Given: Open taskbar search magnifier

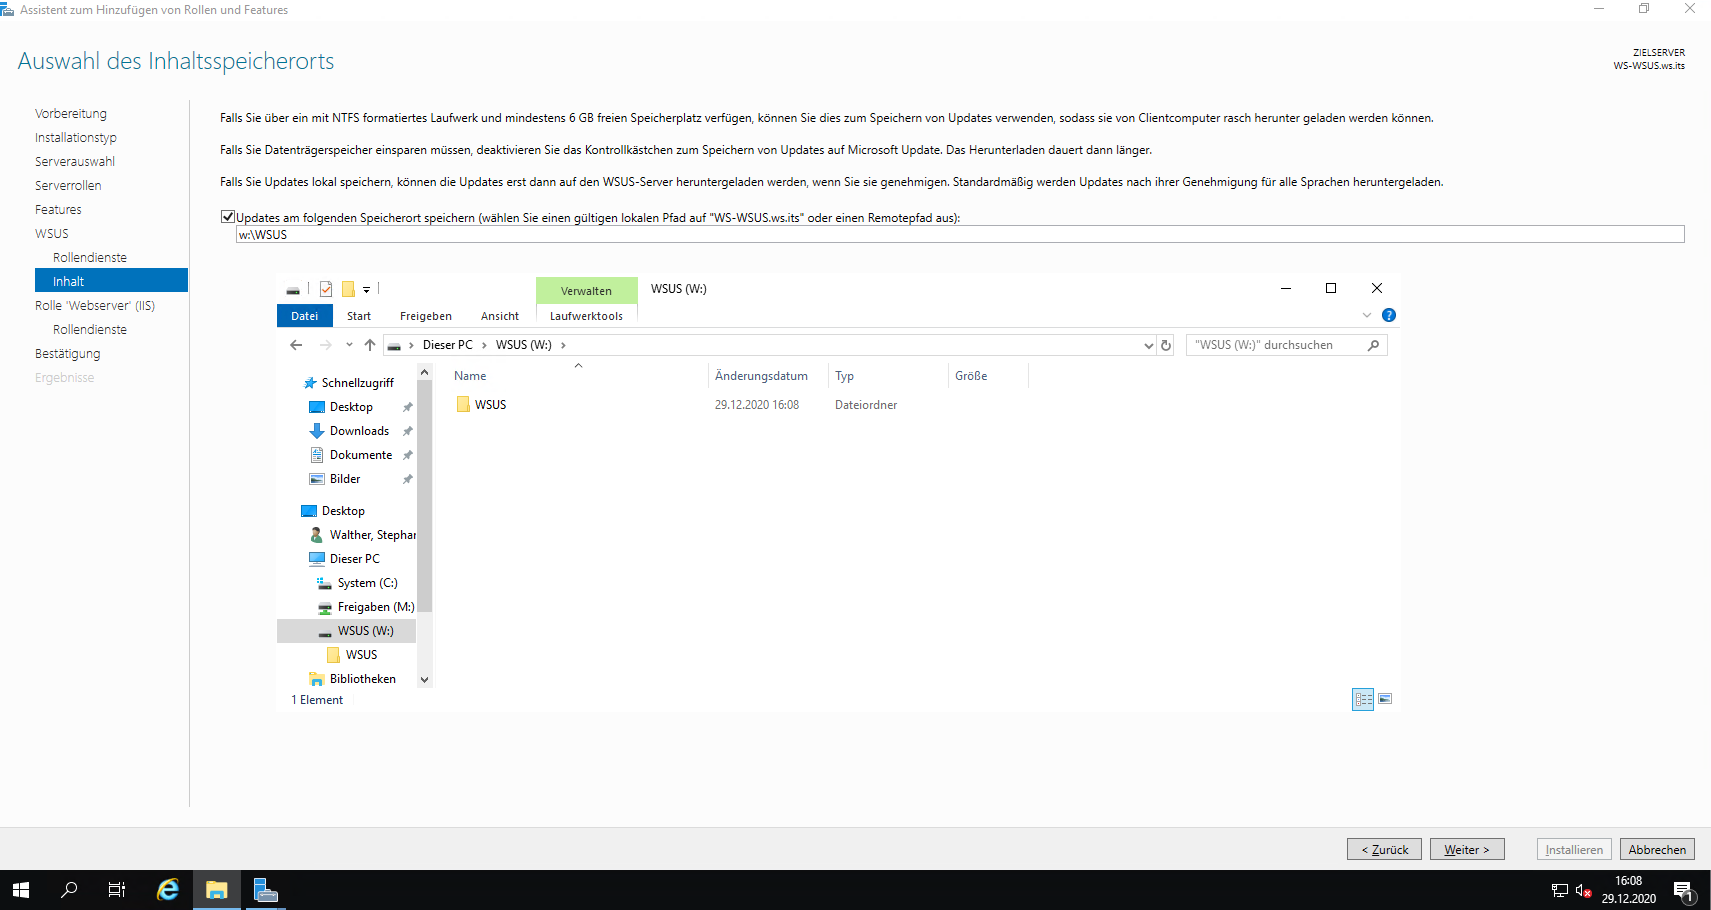Looking at the screenshot, I should (69, 890).
